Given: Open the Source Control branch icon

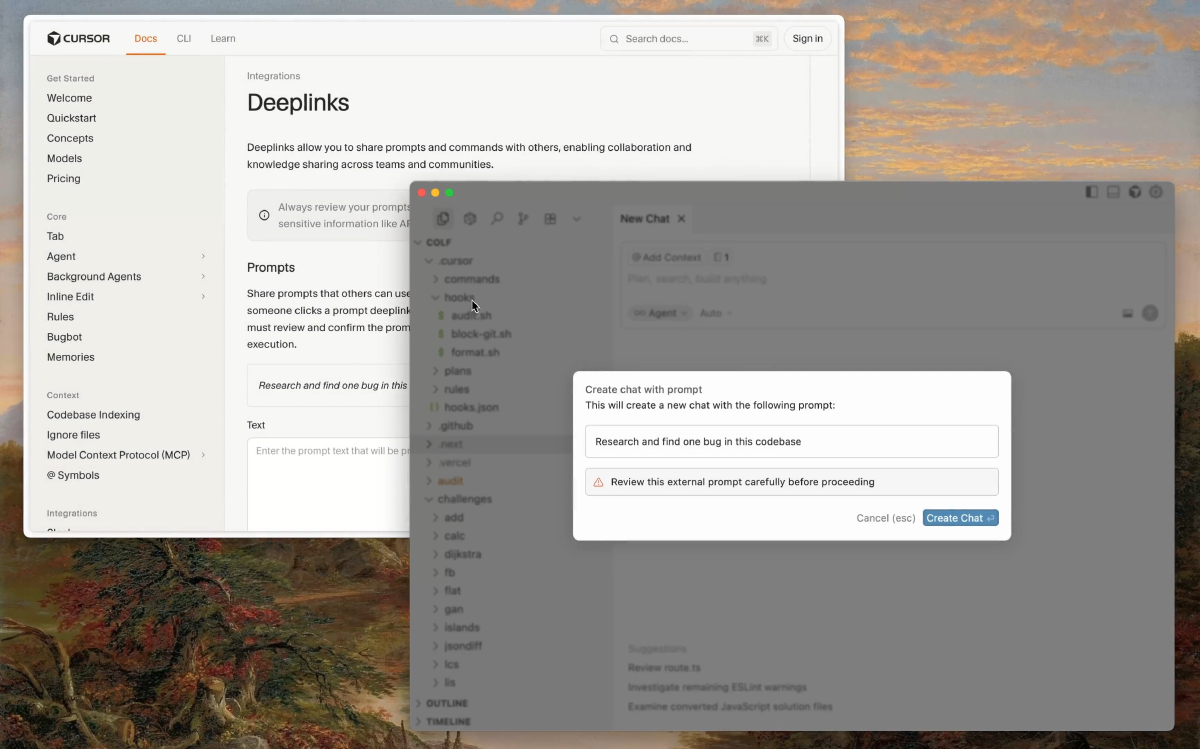Looking at the screenshot, I should pos(523,219).
